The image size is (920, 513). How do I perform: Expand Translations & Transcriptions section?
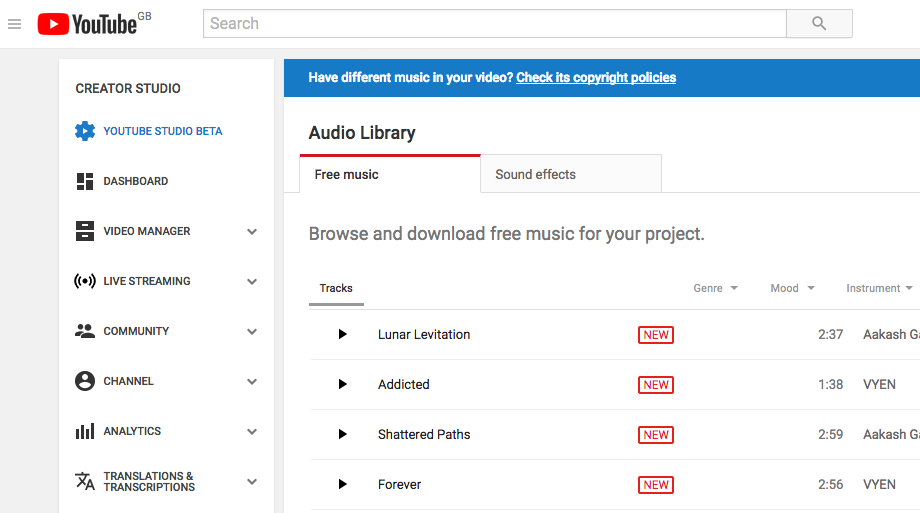(x=252, y=482)
